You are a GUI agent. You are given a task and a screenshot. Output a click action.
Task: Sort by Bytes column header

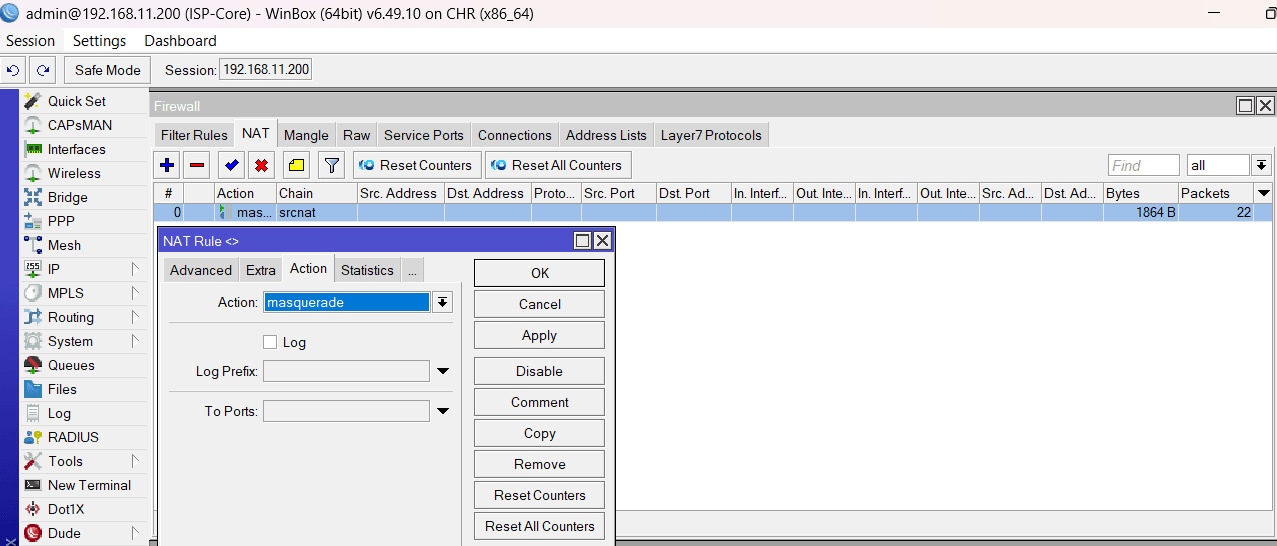click(1140, 193)
